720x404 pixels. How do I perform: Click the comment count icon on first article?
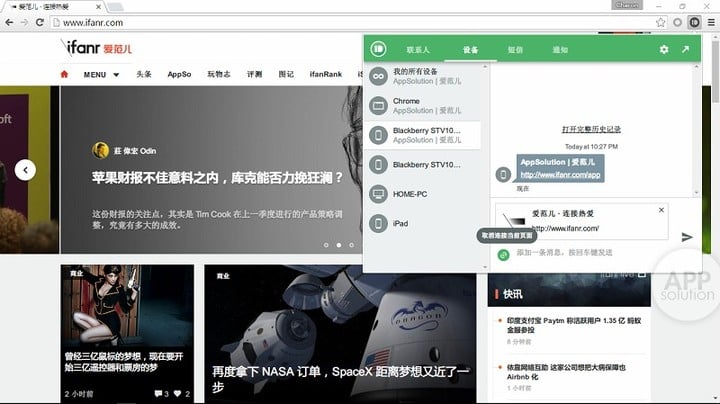pyautogui.click(x=159, y=393)
